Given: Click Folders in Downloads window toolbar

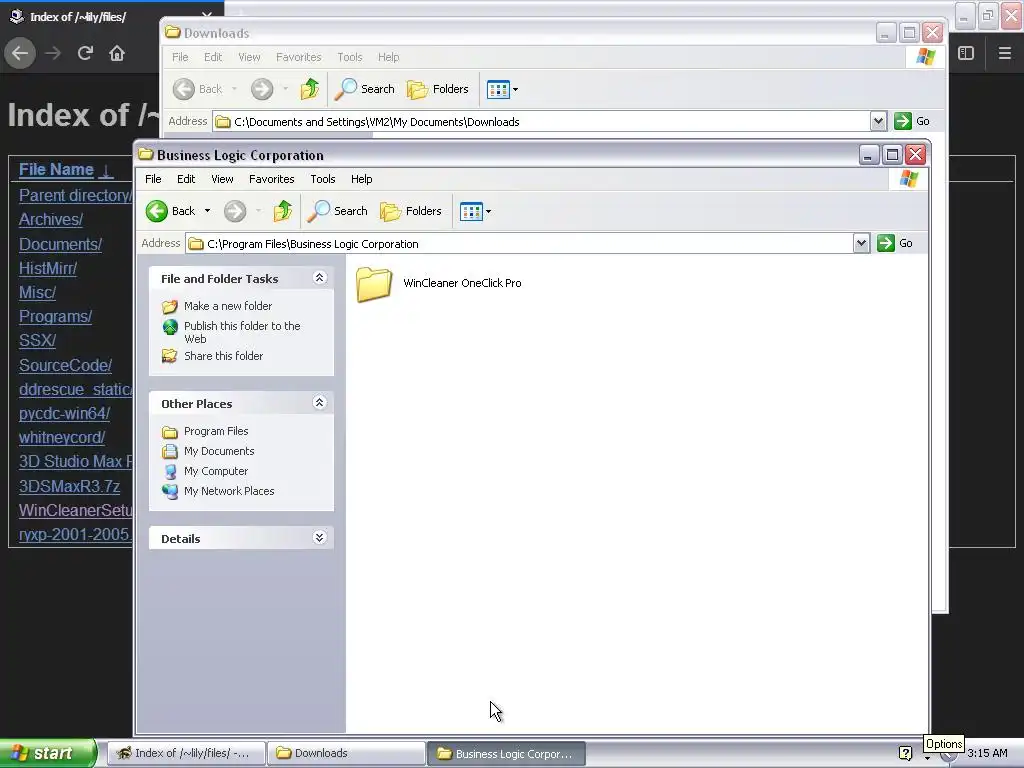Looking at the screenshot, I should [x=438, y=89].
